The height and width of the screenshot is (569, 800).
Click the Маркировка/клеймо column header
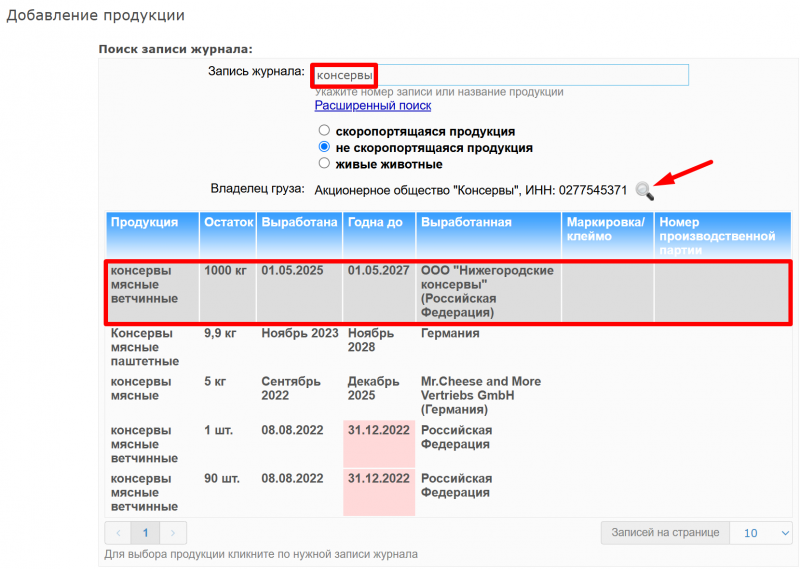(606, 229)
